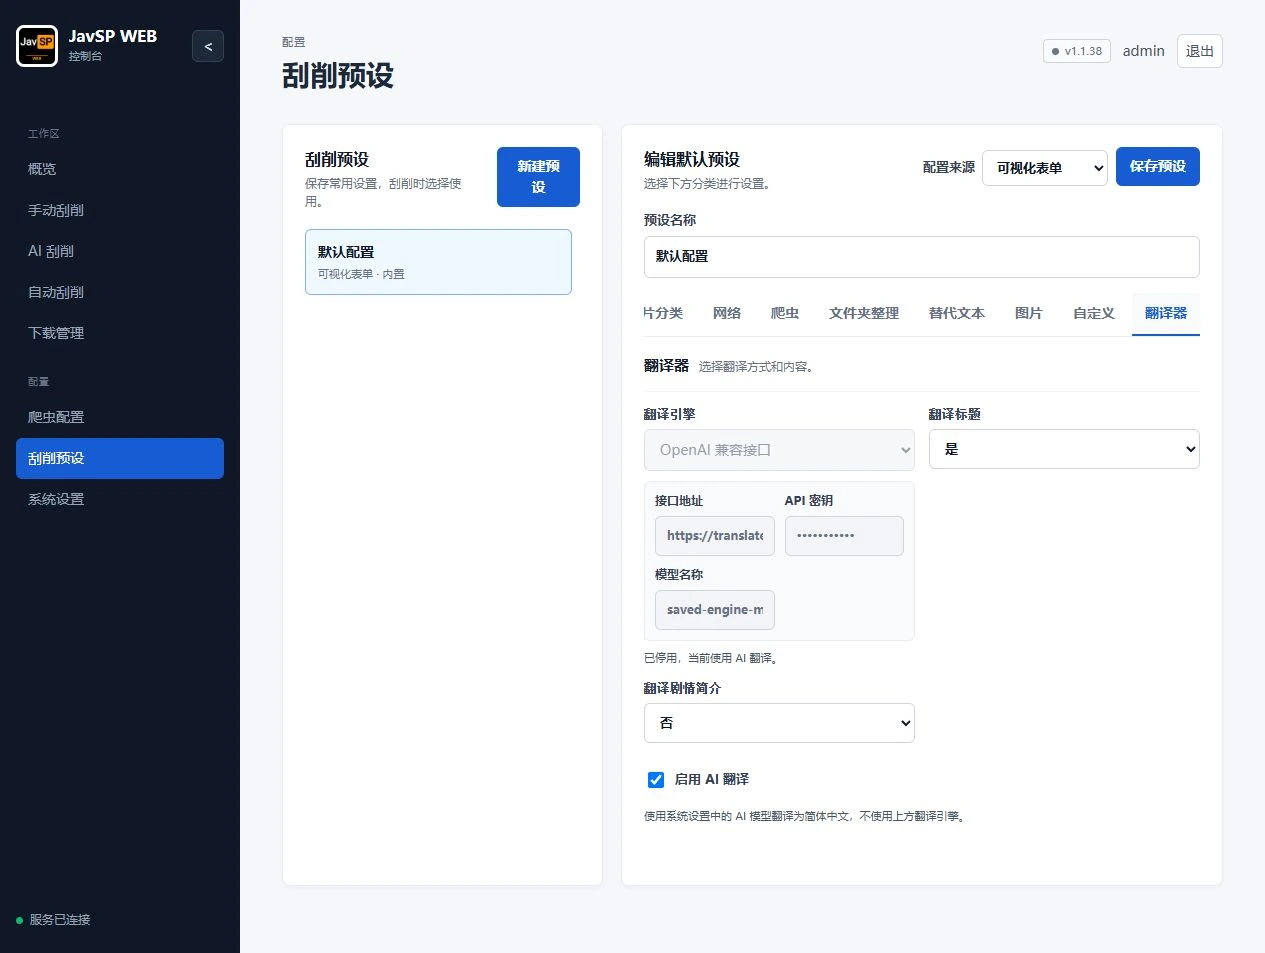Screen dimensions: 1265x953
Task: Click the 刮削预设 page heading
Action: pyautogui.click(x=338, y=76)
